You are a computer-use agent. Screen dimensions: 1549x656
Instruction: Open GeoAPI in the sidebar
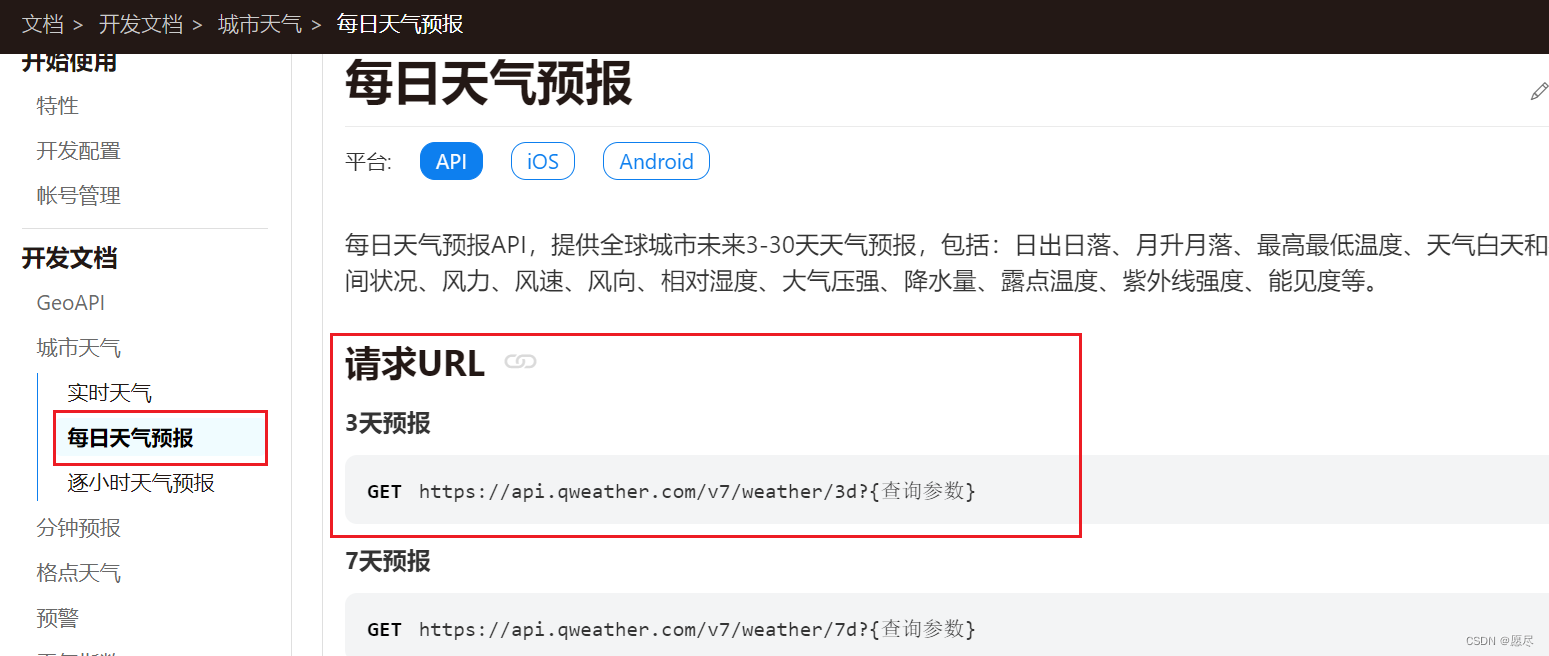click(x=71, y=303)
